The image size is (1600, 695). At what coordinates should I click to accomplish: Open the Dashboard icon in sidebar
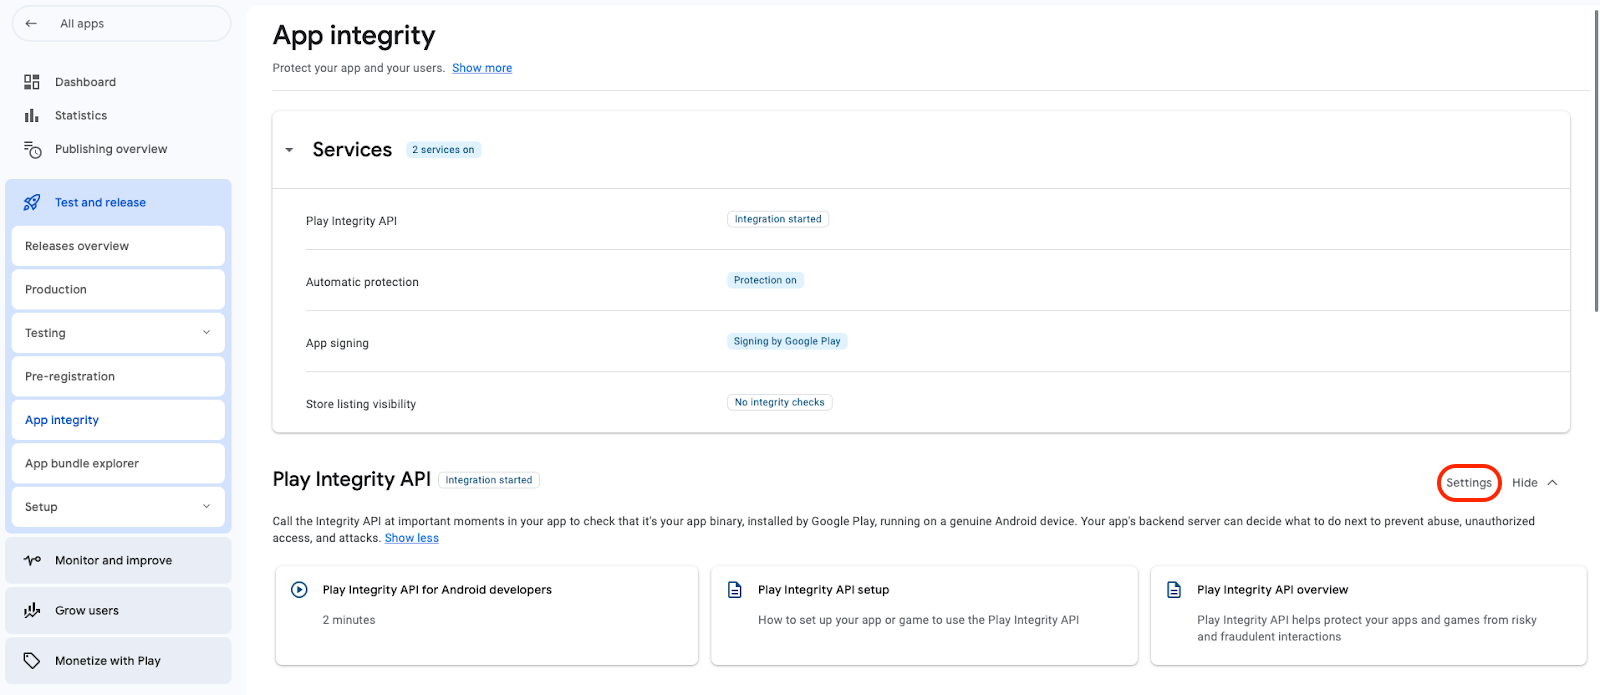coord(32,82)
